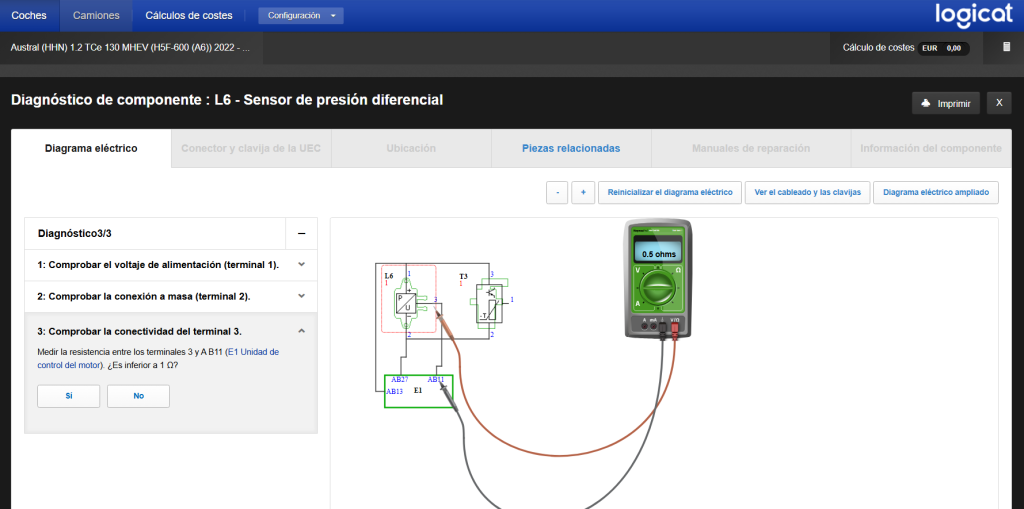Click the multimeter rotary dial
This screenshot has width=1024, height=509.
[x=659, y=290]
